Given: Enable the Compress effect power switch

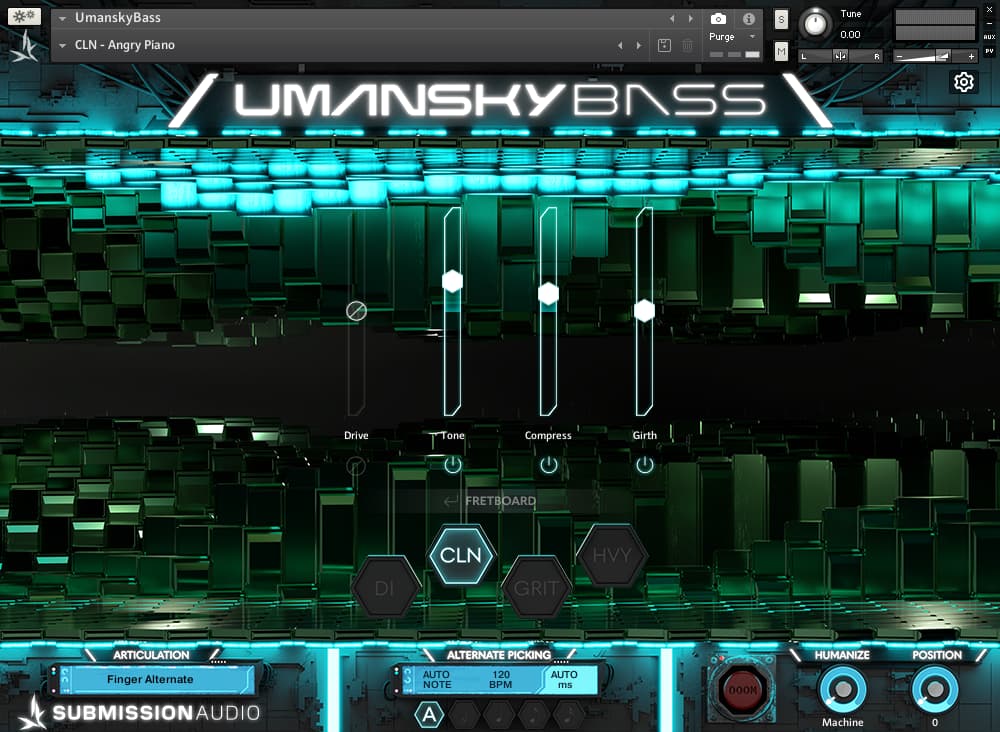Looking at the screenshot, I should (x=548, y=464).
